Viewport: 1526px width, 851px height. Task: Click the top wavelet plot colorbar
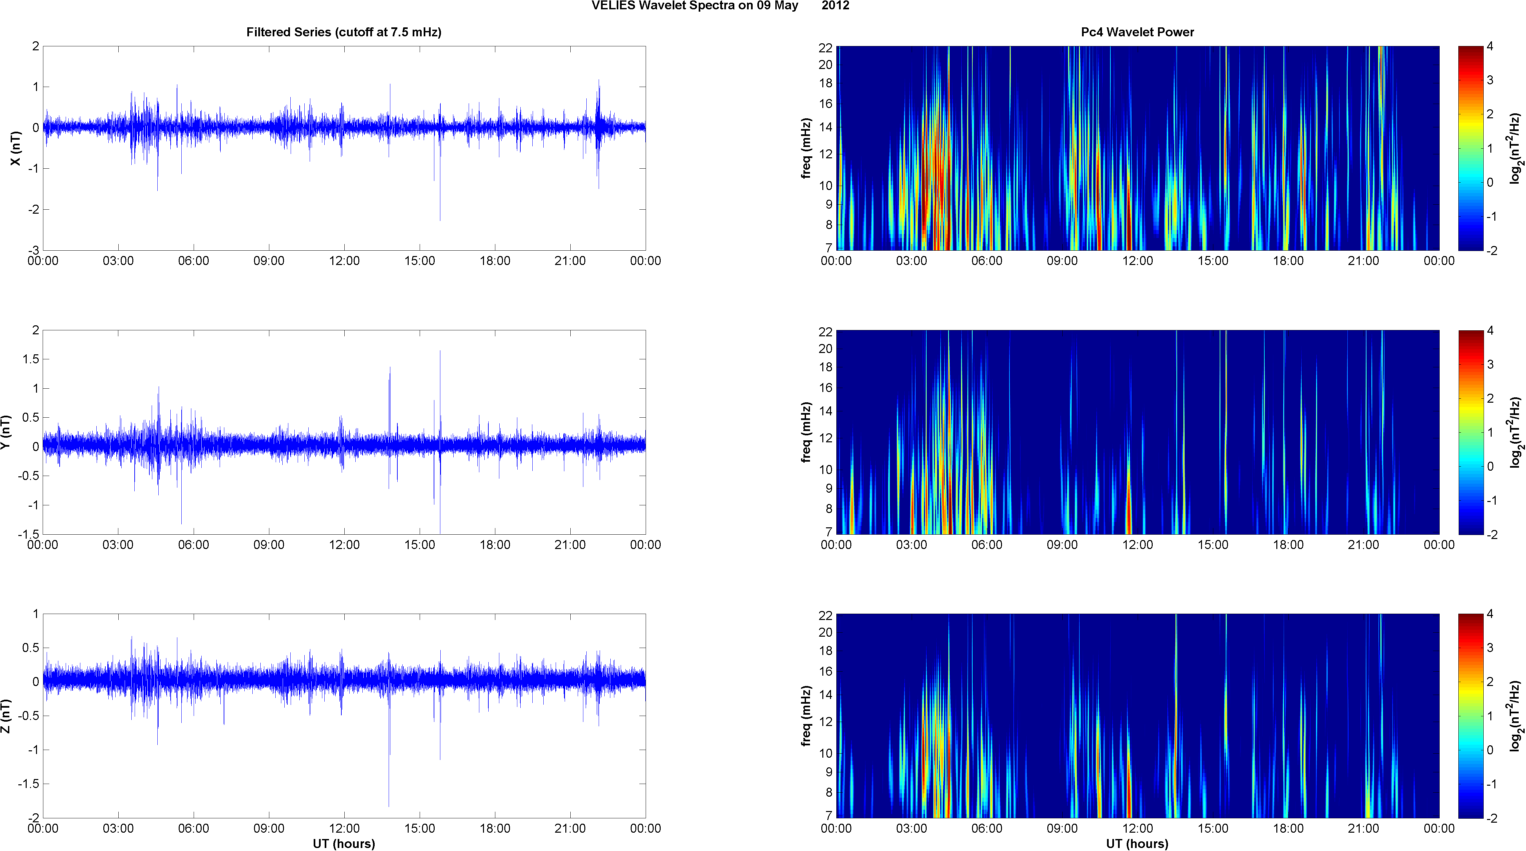(x=1470, y=148)
